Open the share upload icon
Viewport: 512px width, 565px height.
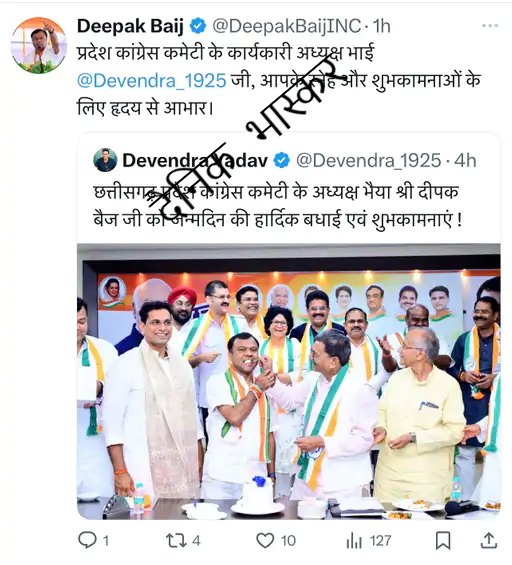(489, 540)
